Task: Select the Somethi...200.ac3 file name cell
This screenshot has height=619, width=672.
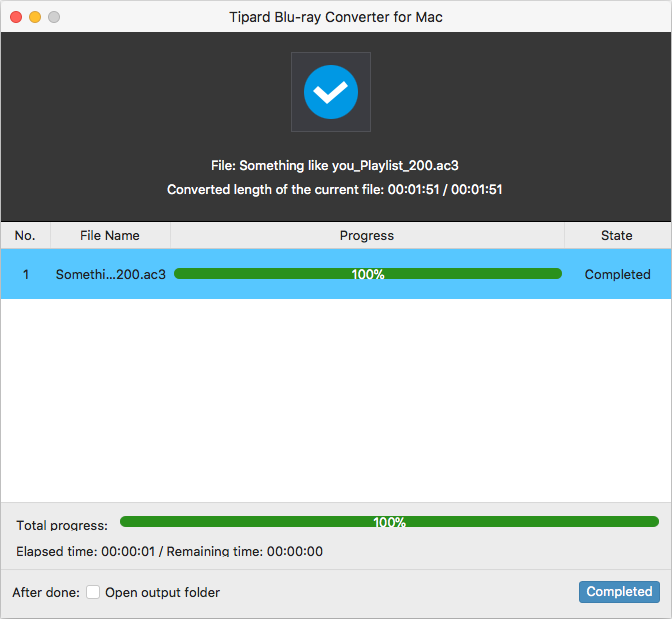Action: [x=110, y=274]
